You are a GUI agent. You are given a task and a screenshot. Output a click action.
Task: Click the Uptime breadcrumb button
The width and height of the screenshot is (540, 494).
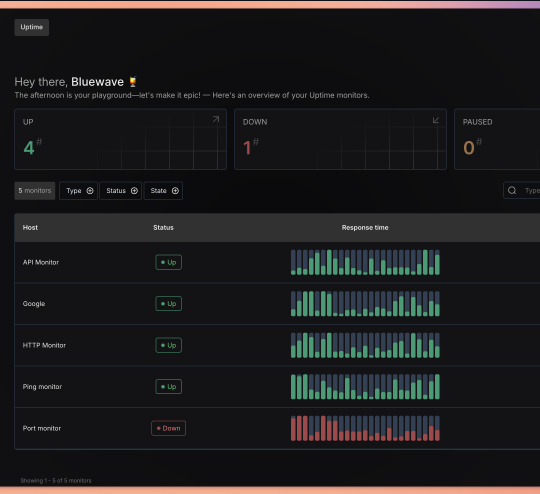click(x=31, y=27)
